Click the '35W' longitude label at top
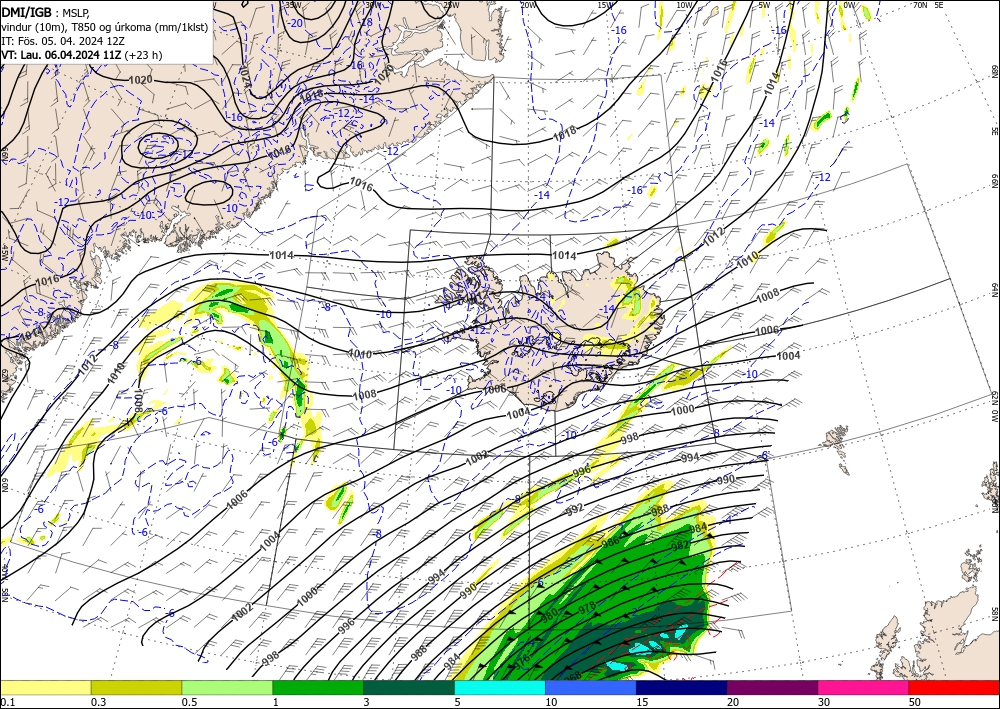 [293, 5]
